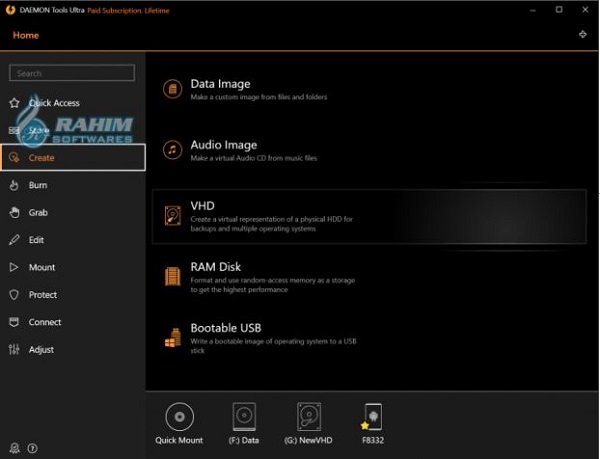Image resolution: width=600 pixels, height=459 pixels.
Task: Choose the Audio Image option title
Action: pyautogui.click(x=224, y=145)
